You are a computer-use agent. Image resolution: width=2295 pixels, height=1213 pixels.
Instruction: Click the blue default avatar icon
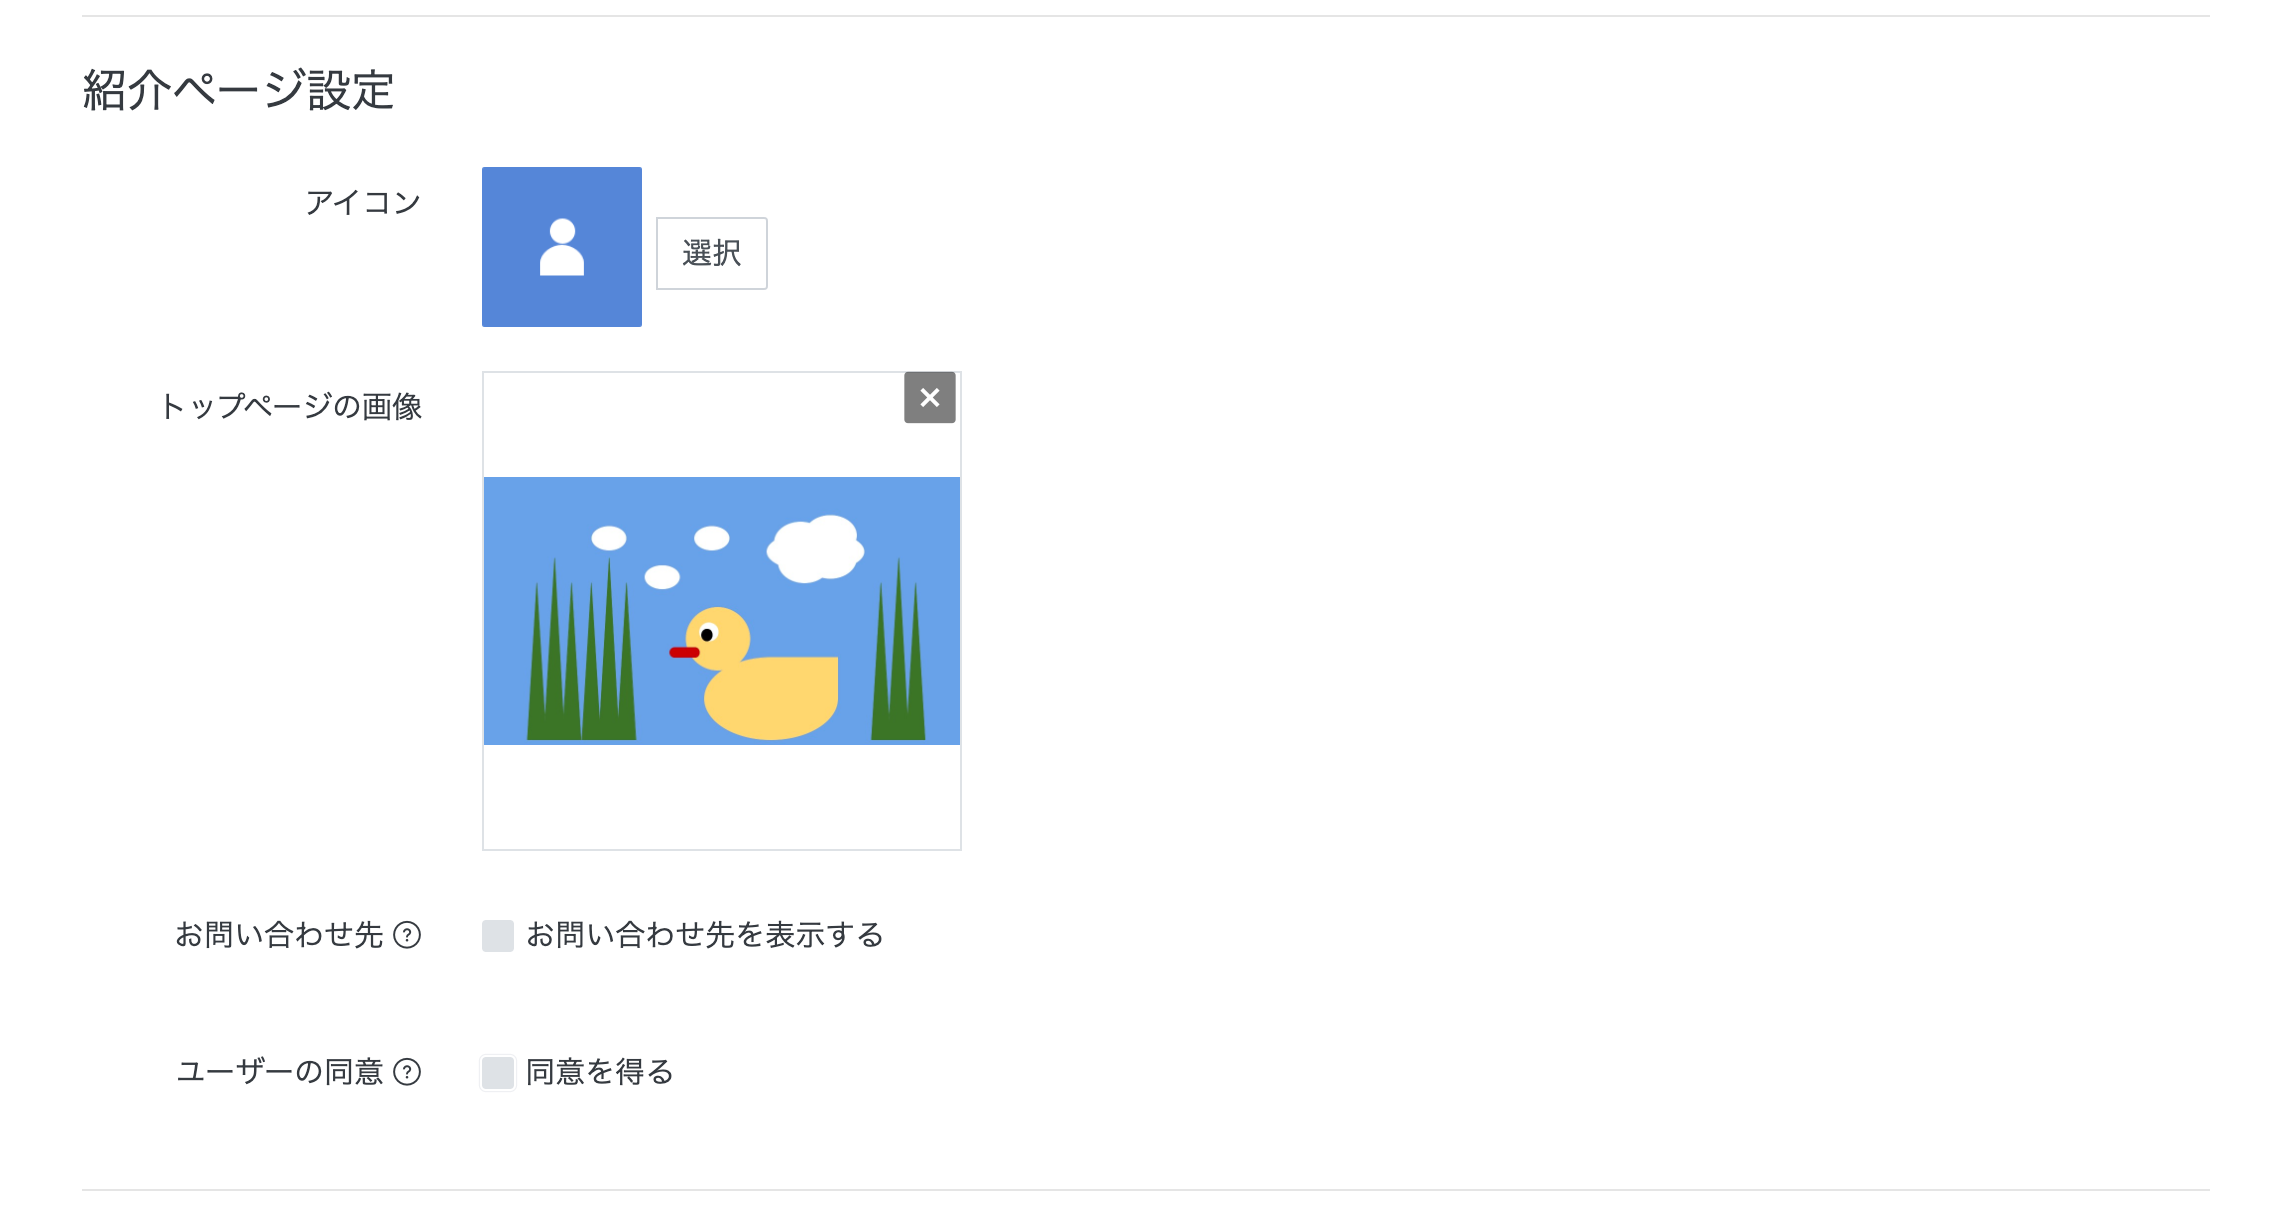(x=561, y=246)
